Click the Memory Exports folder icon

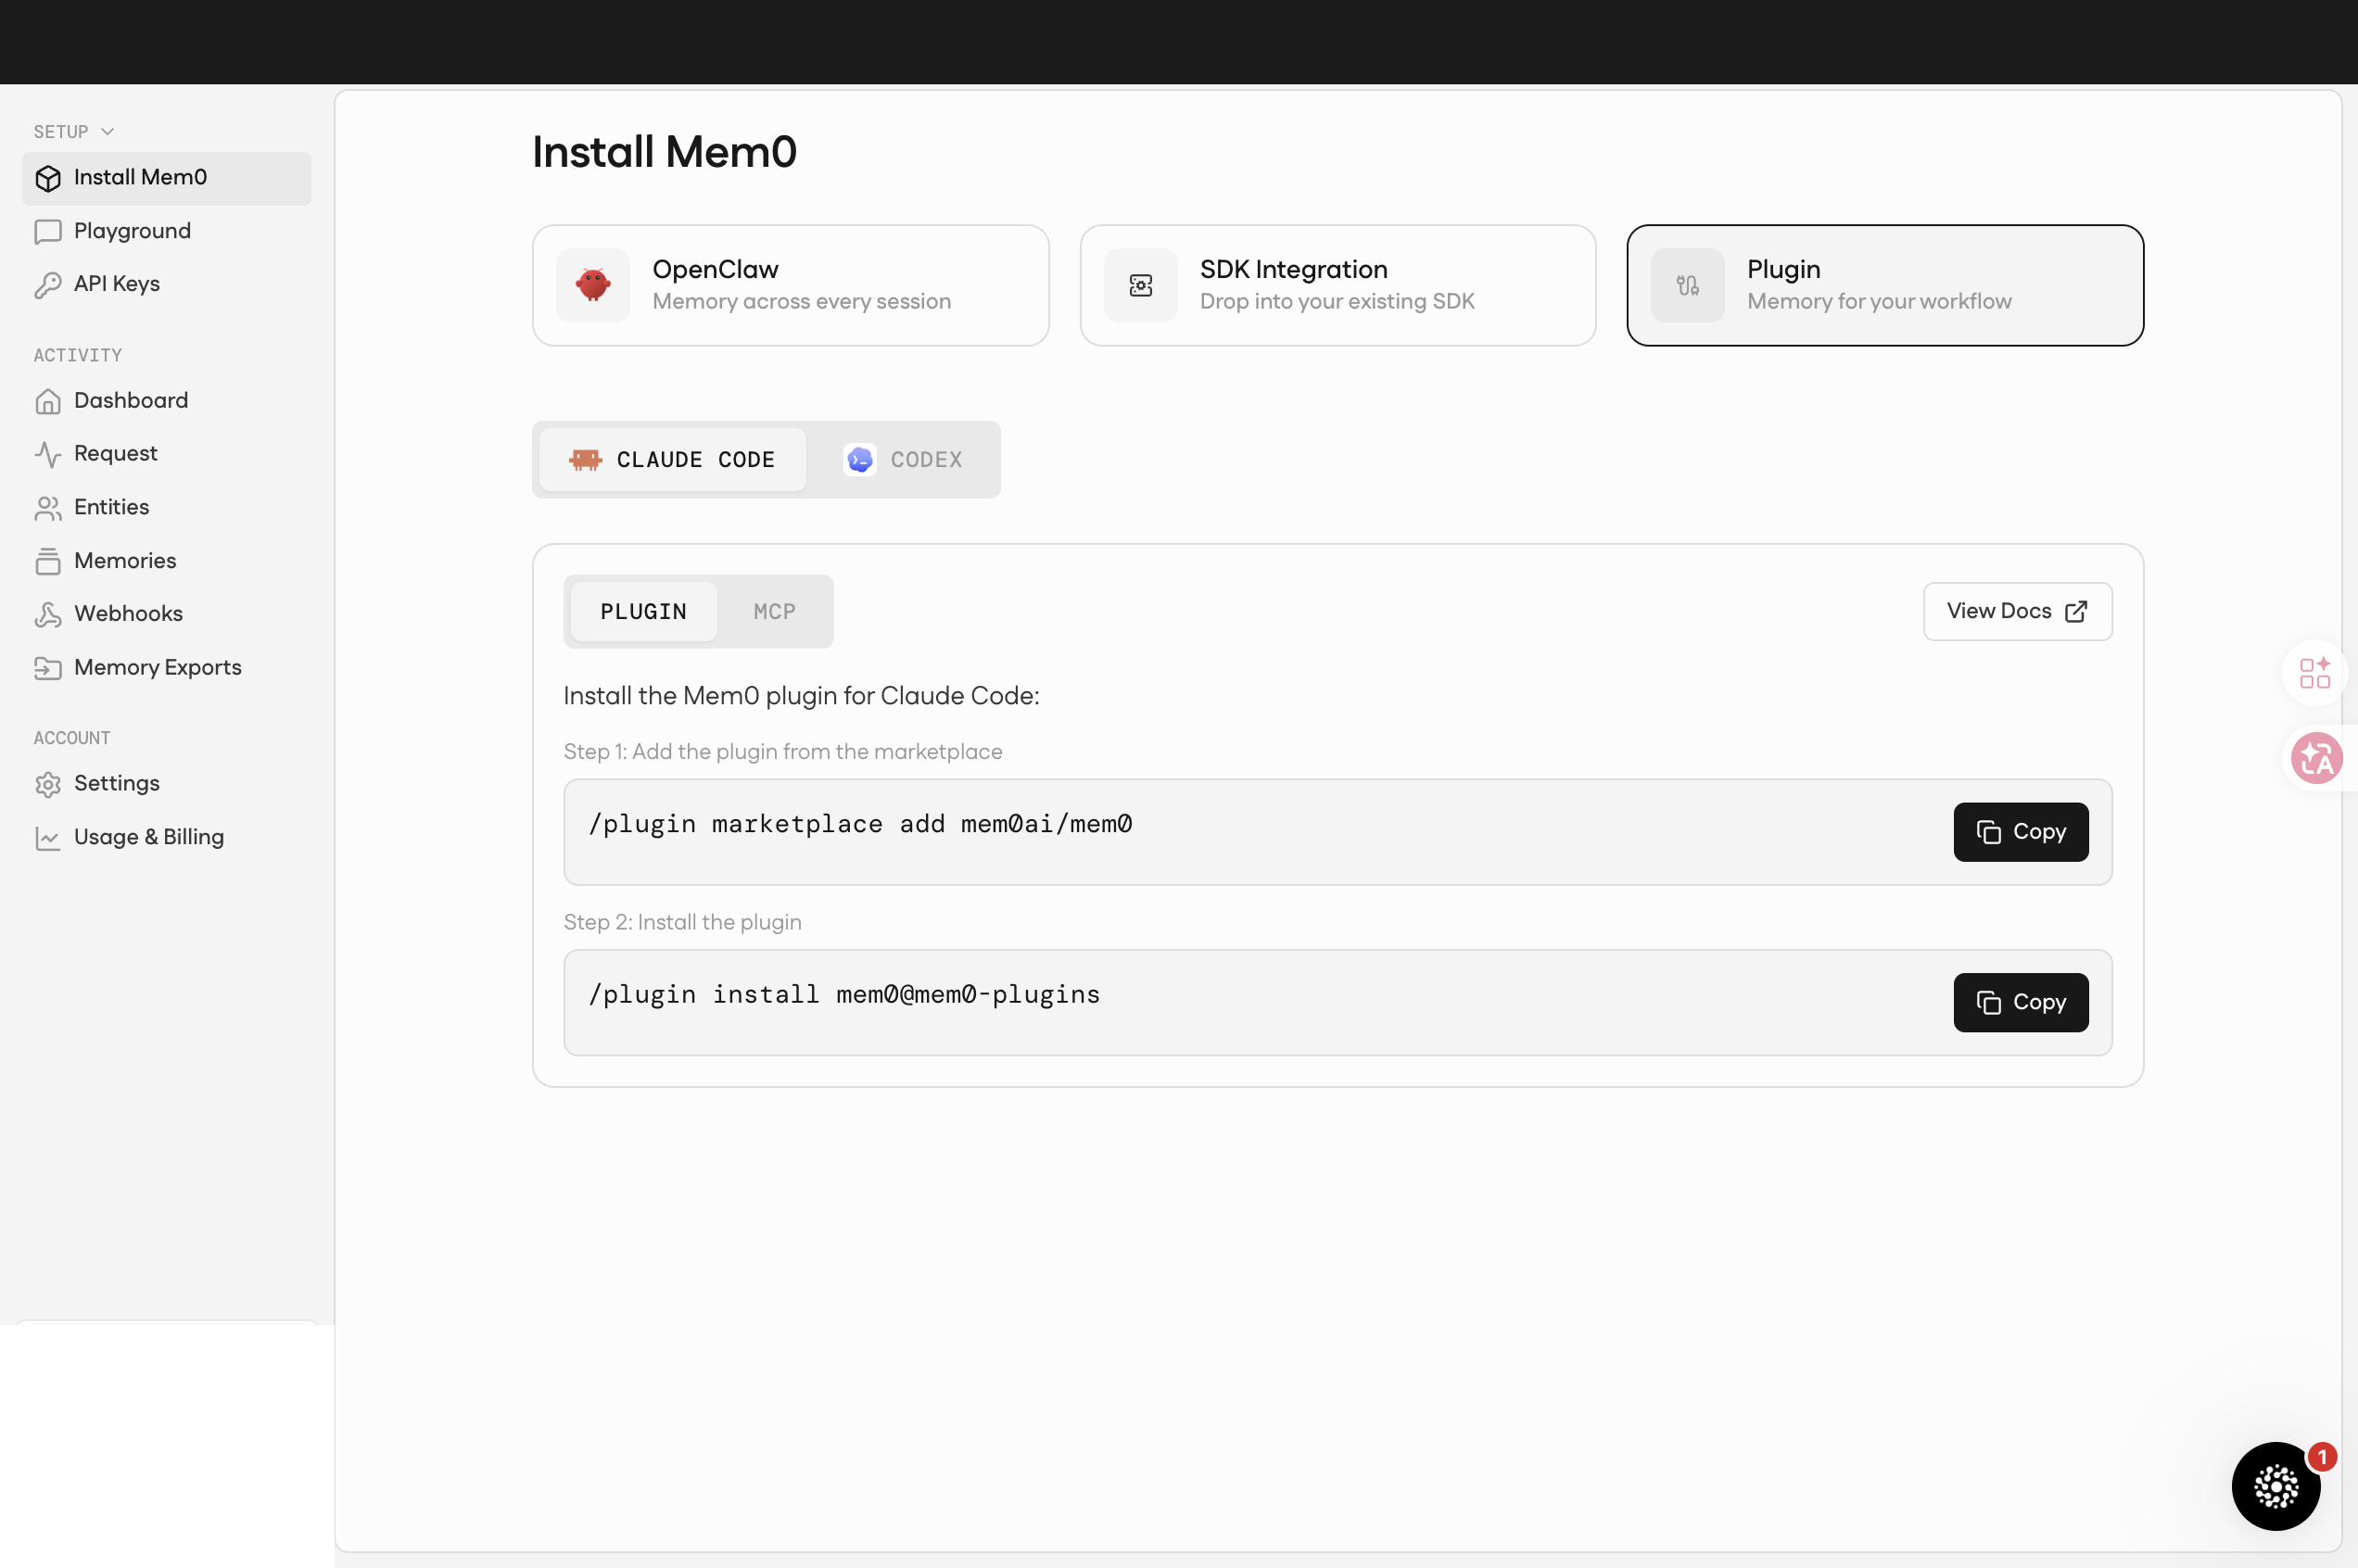(47, 668)
